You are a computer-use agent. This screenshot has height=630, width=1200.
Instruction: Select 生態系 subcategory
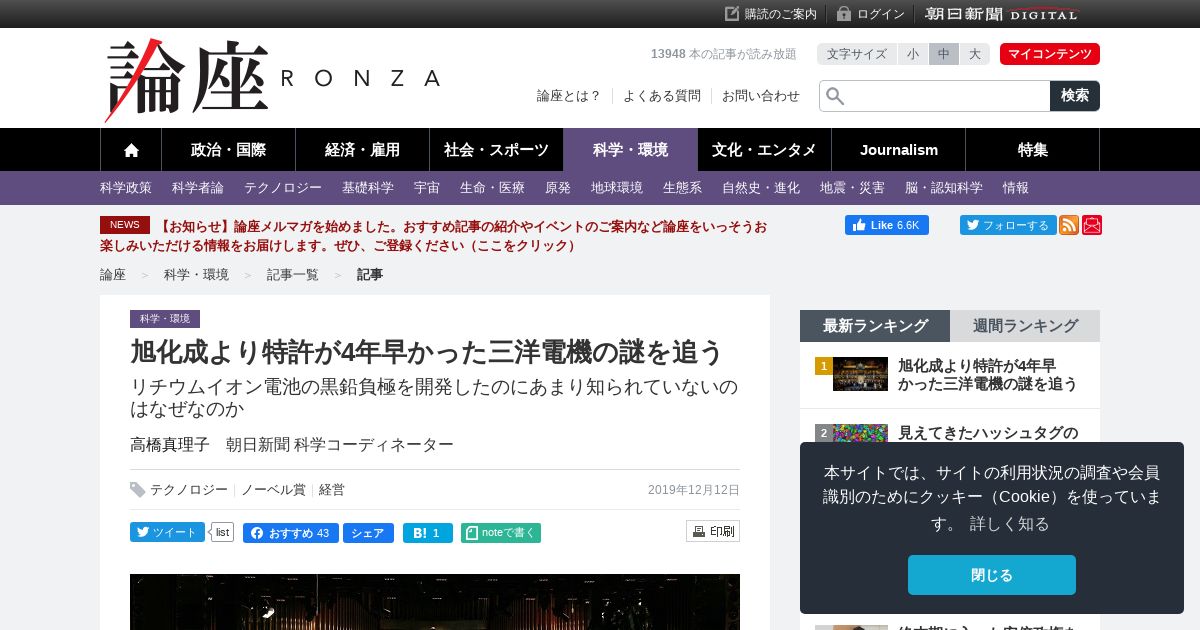pos(682,188)
